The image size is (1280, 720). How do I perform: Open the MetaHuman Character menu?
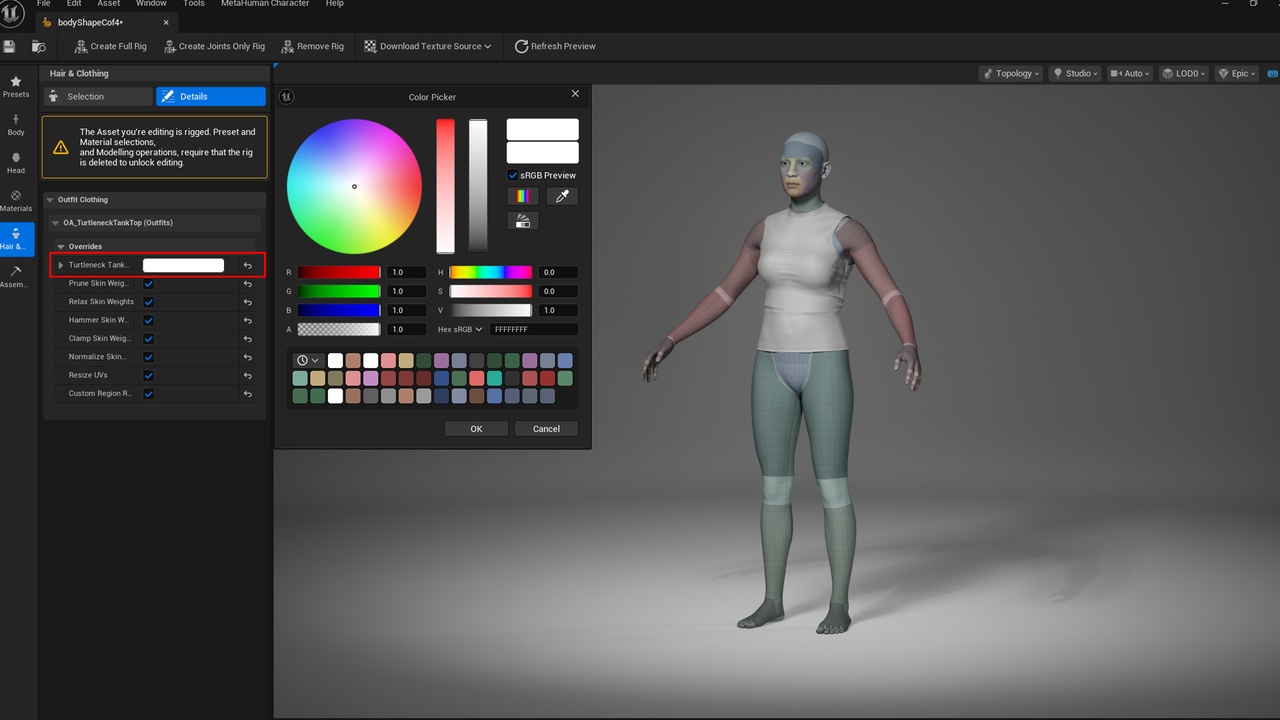coord(265,4)
